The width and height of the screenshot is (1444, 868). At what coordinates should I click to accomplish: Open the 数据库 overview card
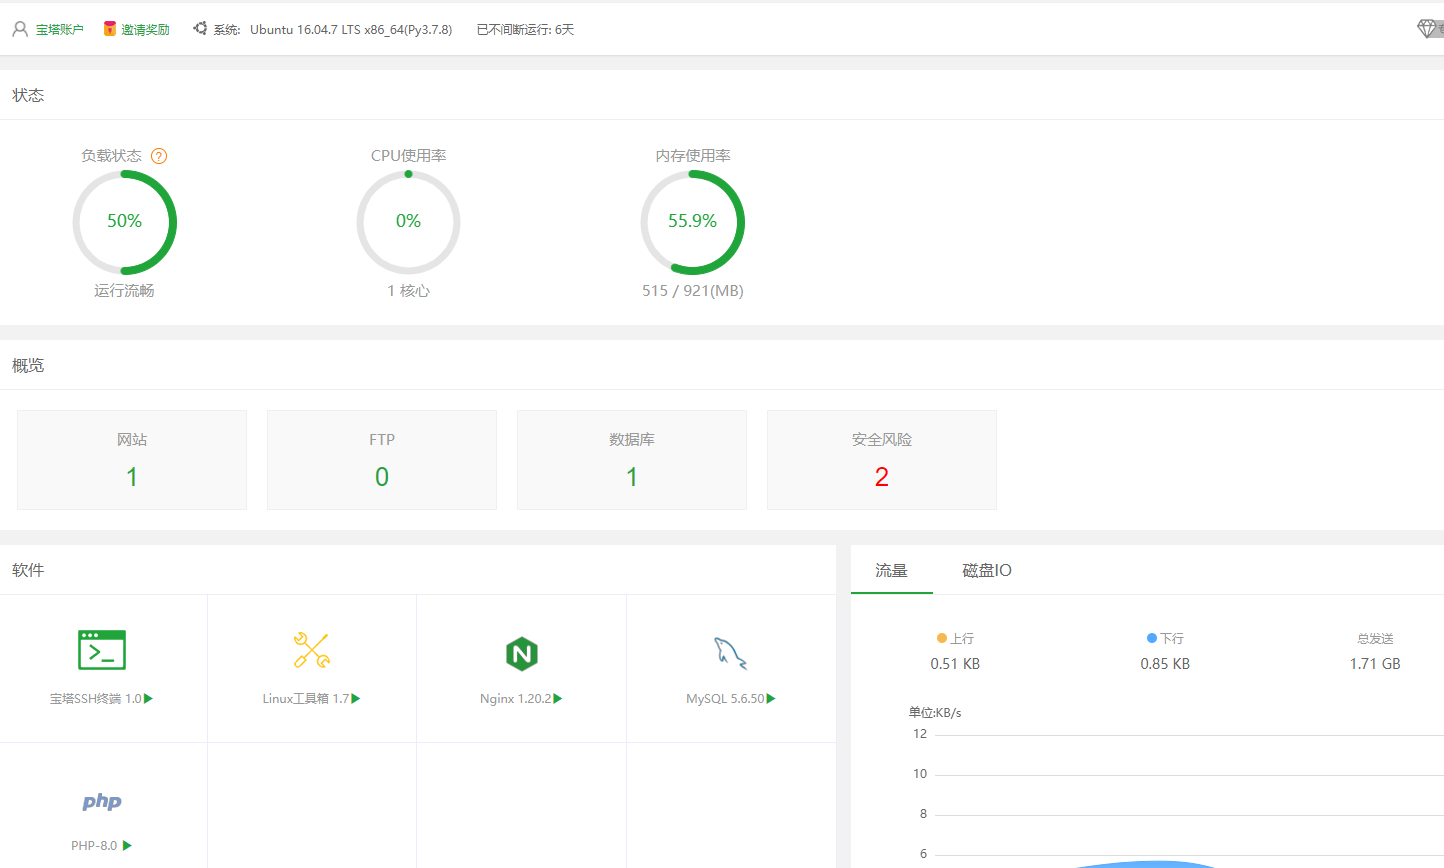[x=632, y=460]
